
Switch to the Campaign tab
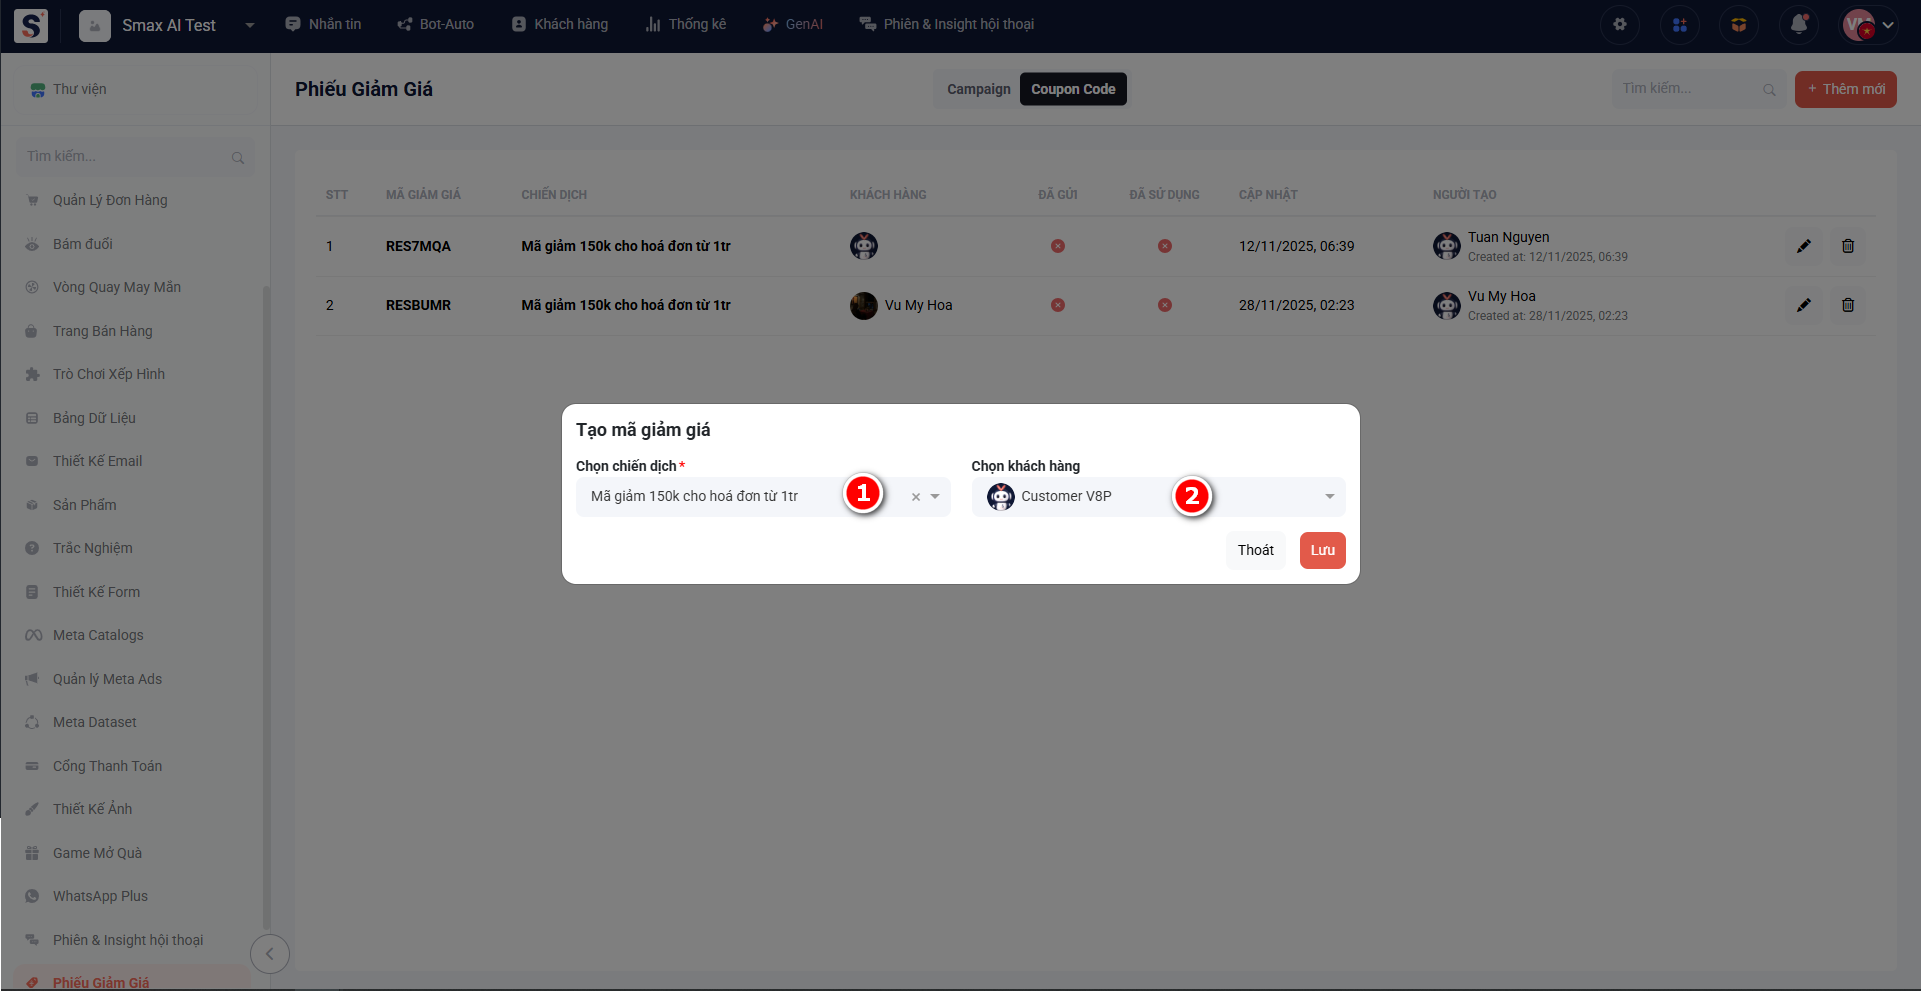(978, 89)
